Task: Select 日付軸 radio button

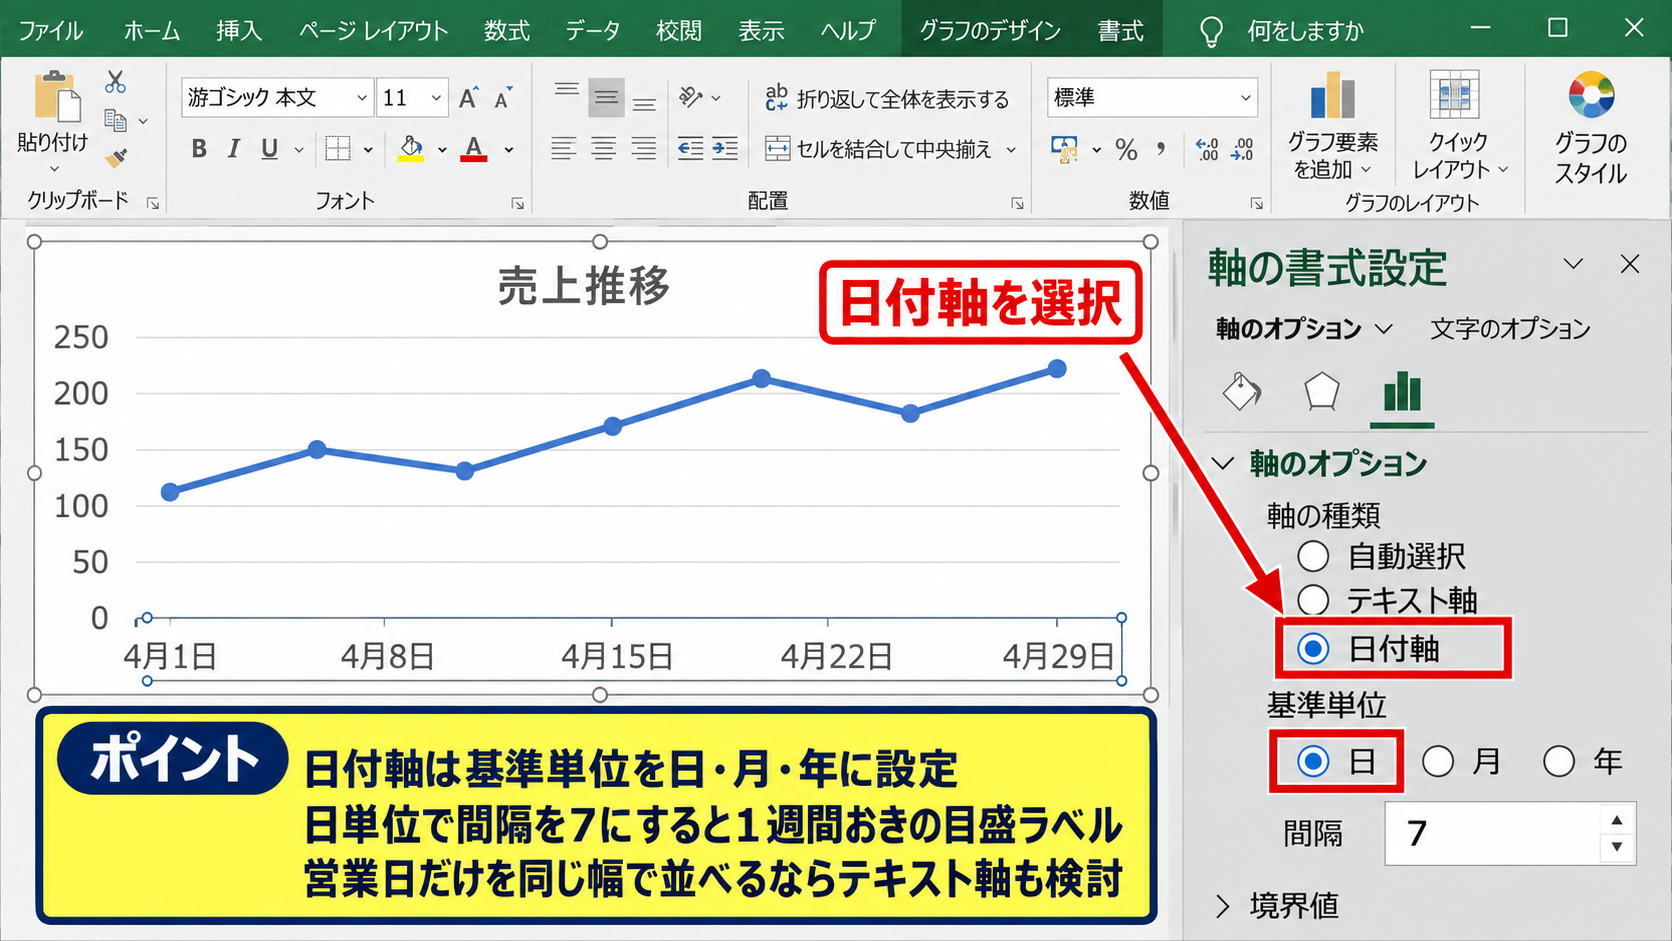Action: click(1313, 649)
